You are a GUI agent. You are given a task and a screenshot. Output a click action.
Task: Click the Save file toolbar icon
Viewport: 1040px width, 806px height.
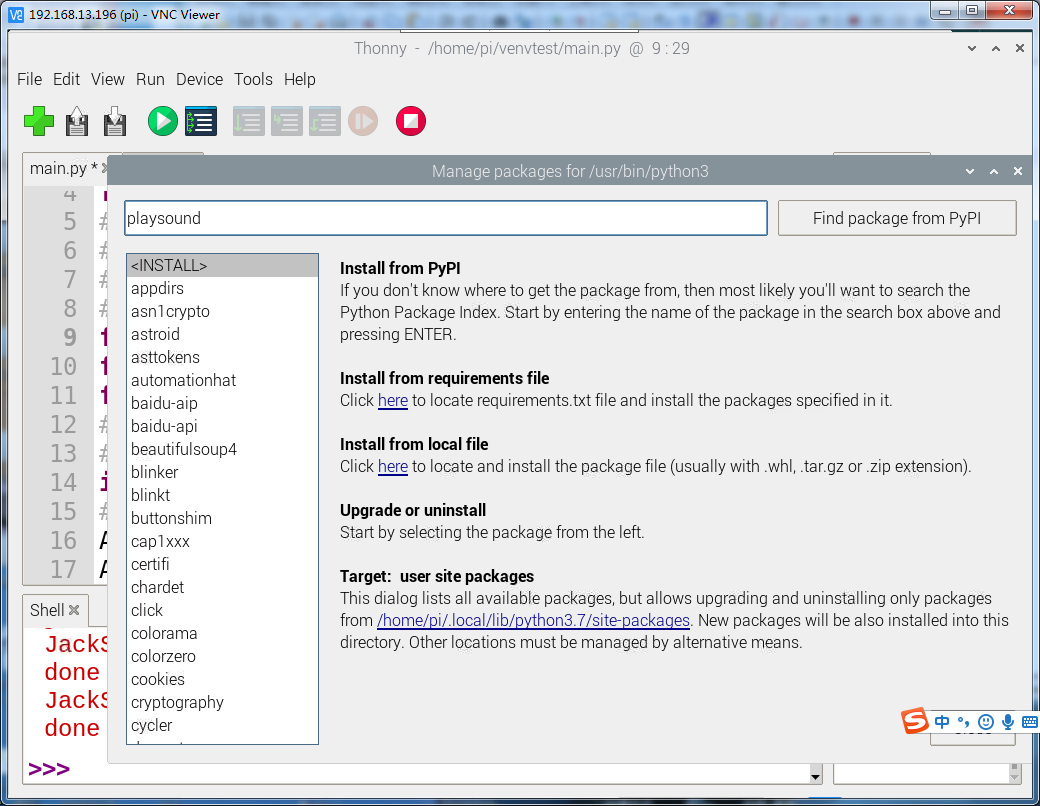115,121
